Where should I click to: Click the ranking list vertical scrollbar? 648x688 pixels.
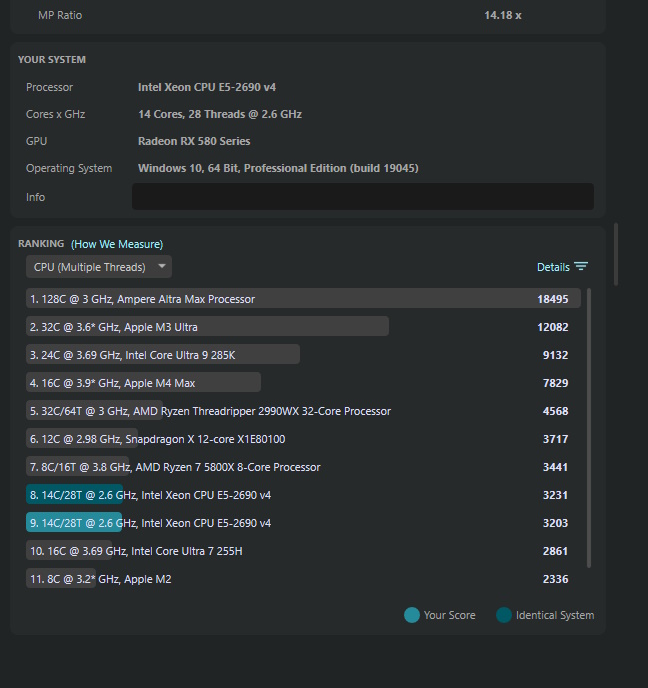coord(589,428)
